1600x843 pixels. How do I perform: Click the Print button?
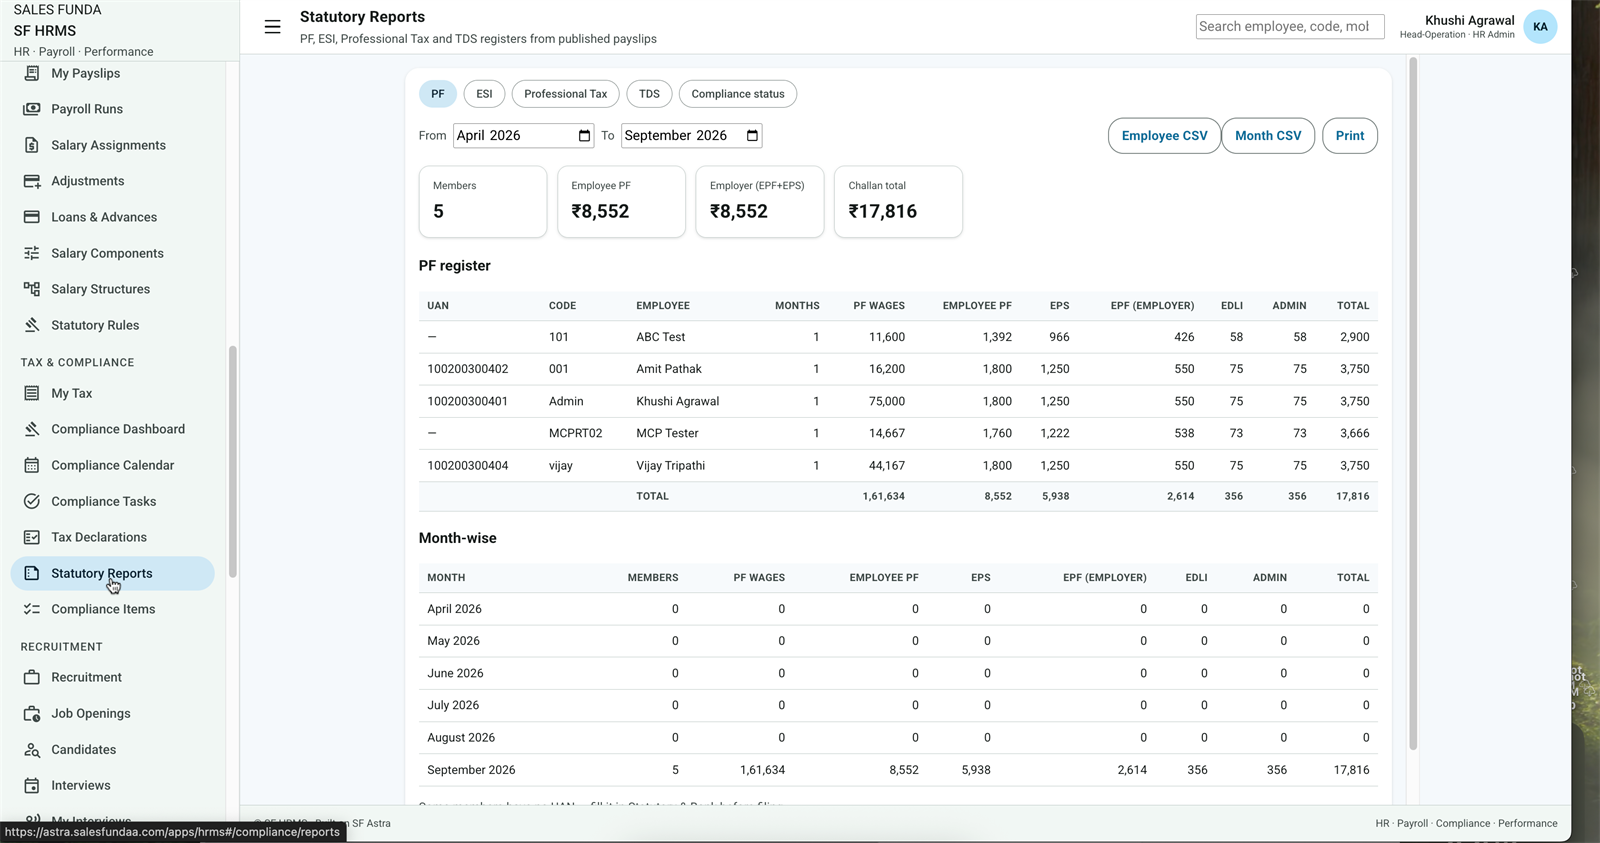click(1350, 136)
